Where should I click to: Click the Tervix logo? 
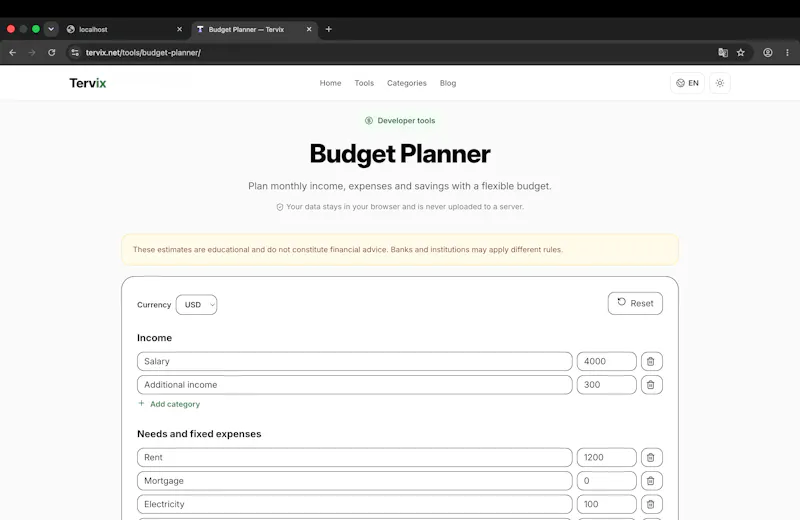click(x=88, y=83)
